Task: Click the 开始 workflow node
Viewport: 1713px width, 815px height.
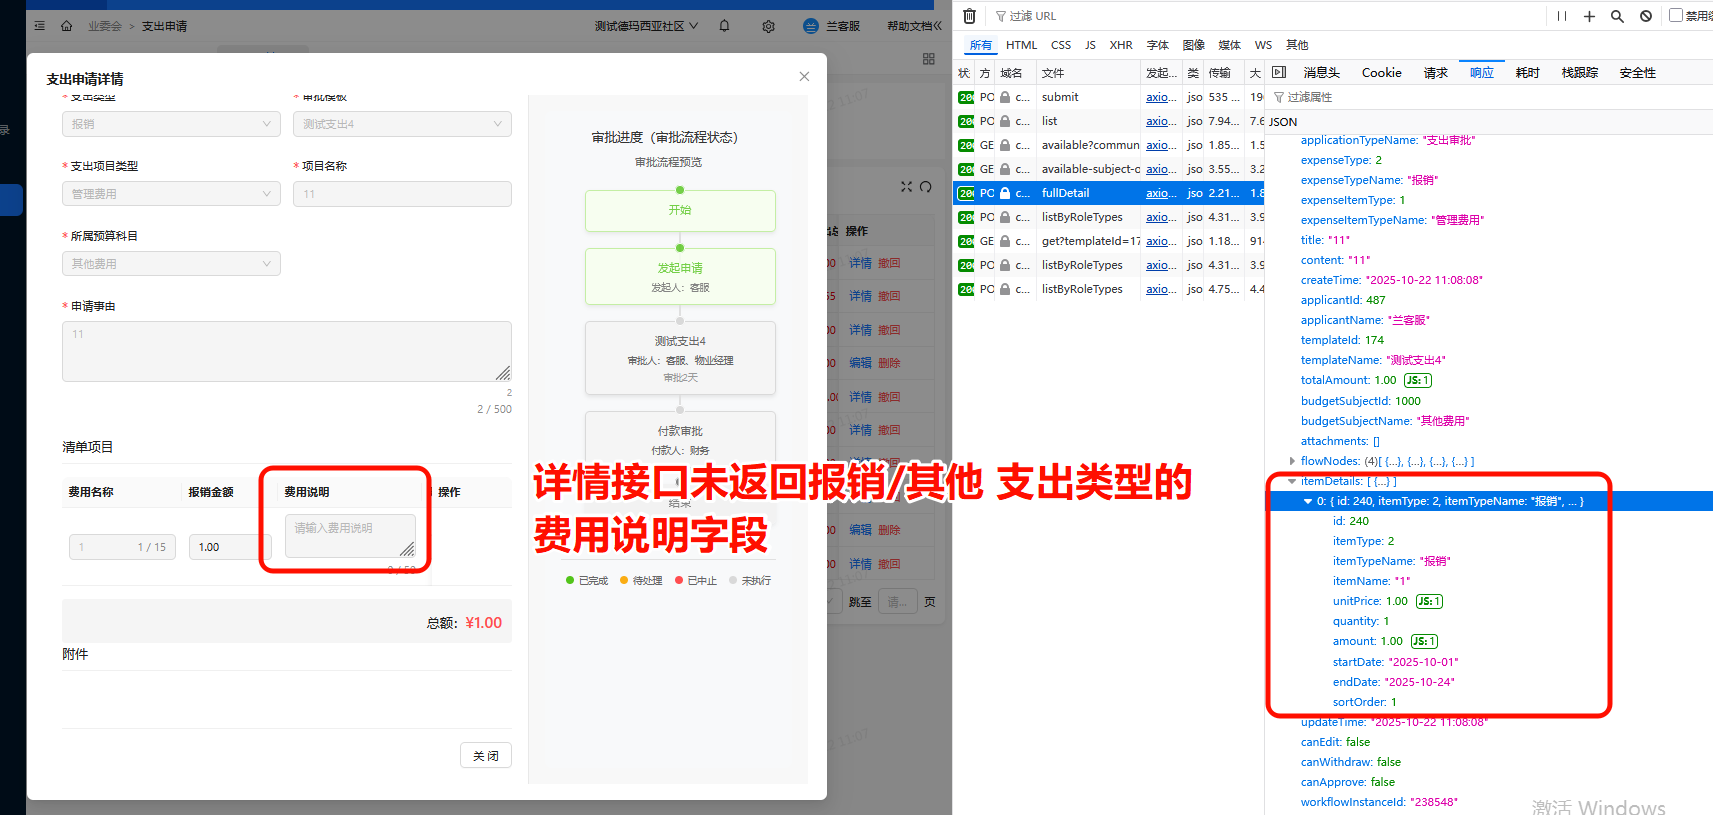Action: (680, 210)
